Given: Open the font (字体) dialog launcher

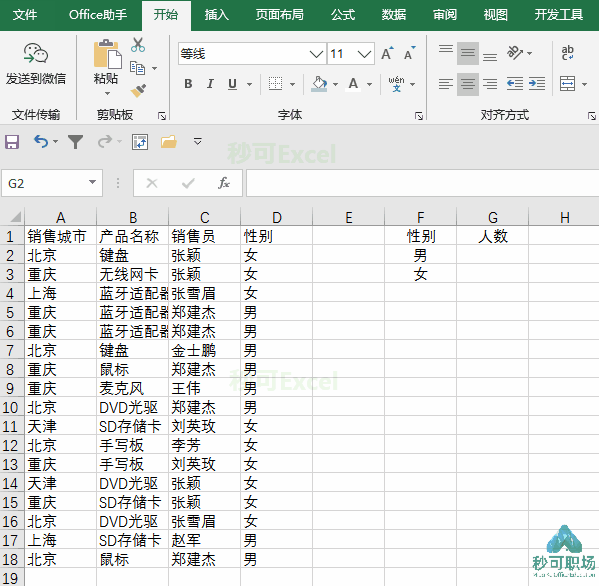Looking at the screenshot, I should 419,116.
